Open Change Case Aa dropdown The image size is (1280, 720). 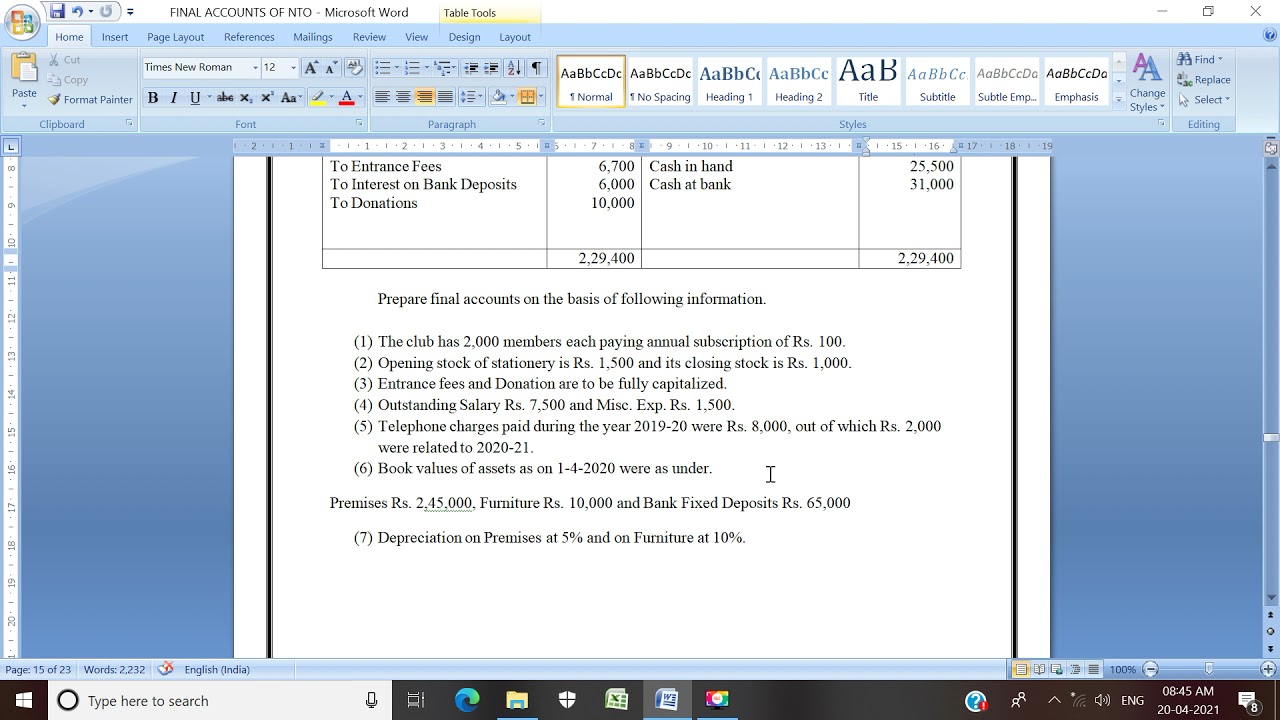coord(291,97)
